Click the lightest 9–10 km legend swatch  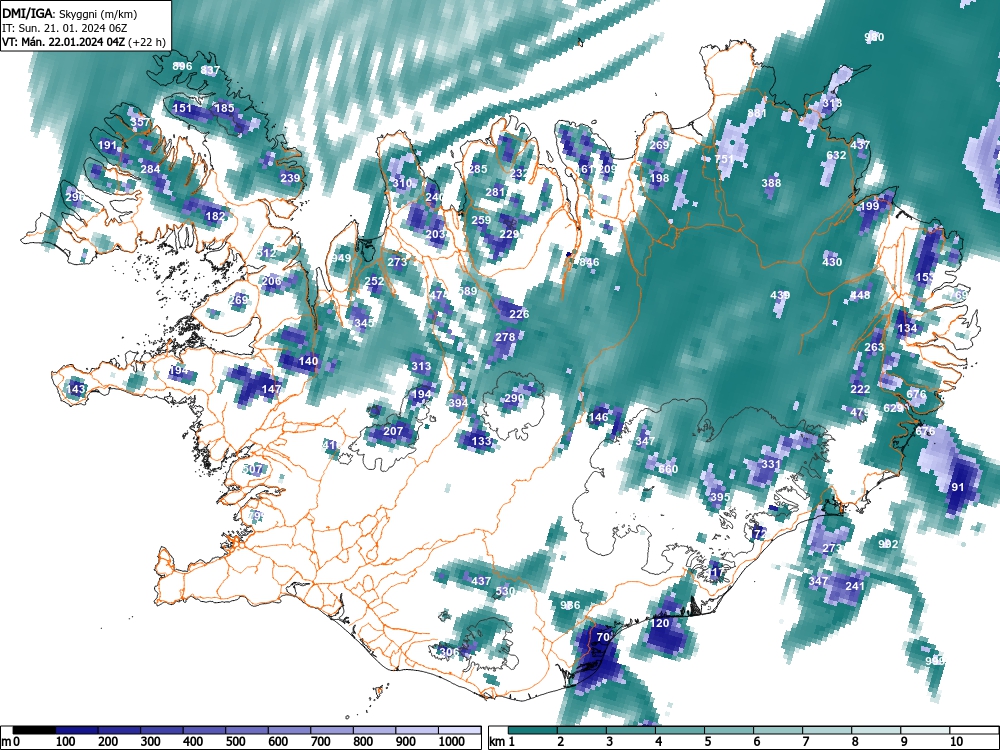tap(925, 730)
